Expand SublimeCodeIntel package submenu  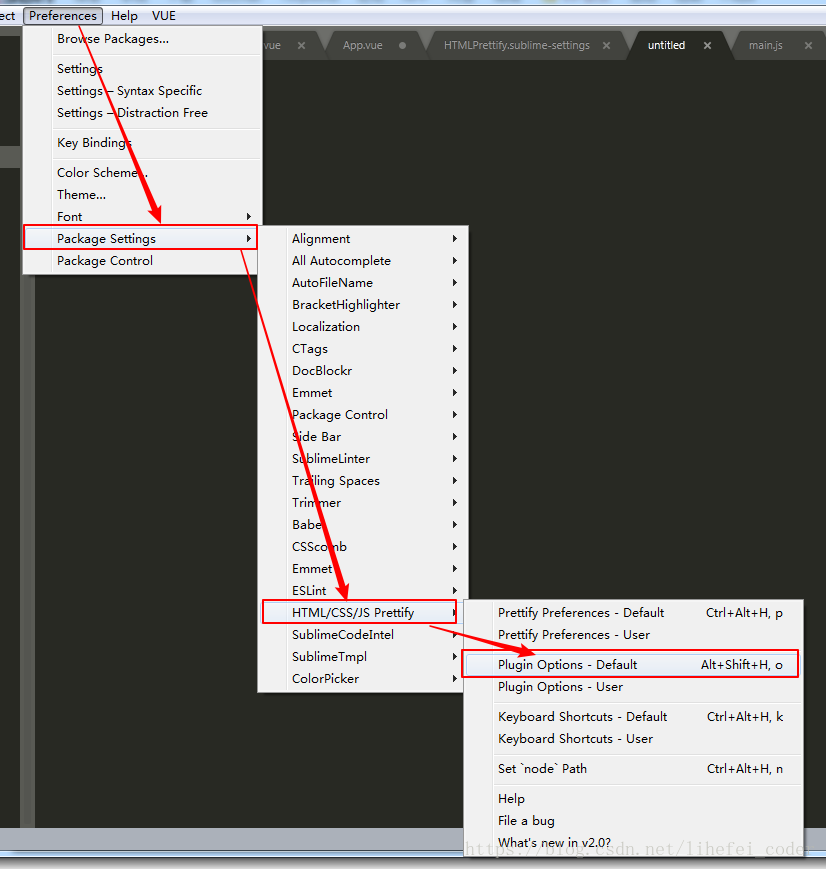coord(363,635)
